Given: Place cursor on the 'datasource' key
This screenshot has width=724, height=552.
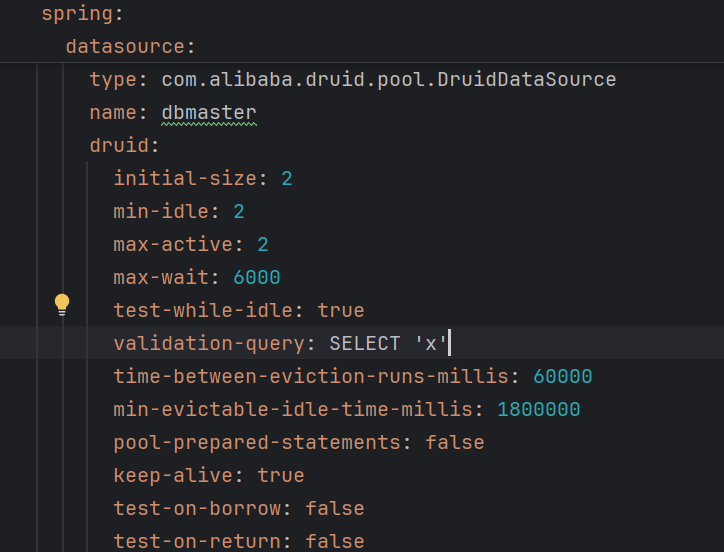Looking at the screenshot, I should [124, 47].
